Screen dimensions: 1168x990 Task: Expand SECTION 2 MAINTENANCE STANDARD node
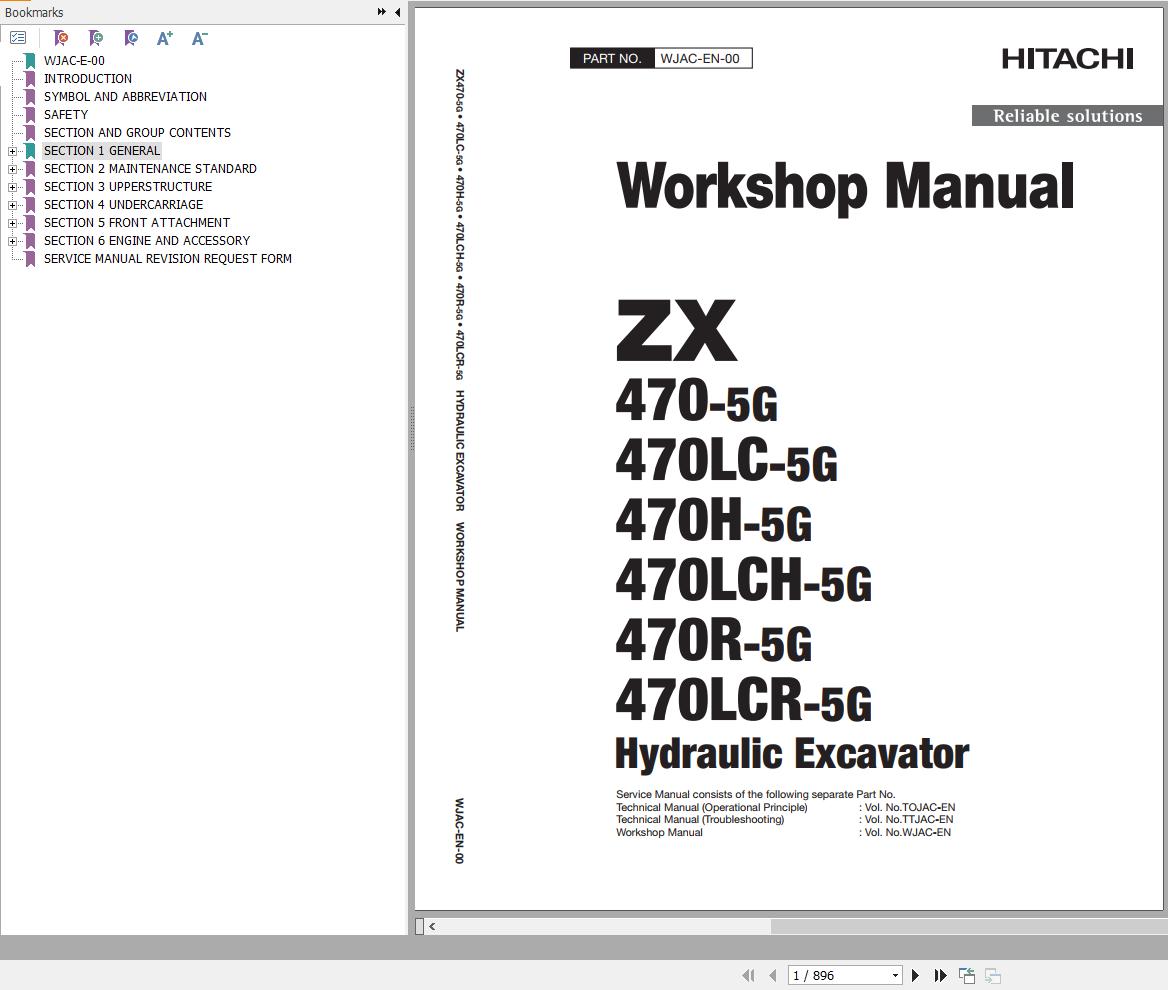12,169
